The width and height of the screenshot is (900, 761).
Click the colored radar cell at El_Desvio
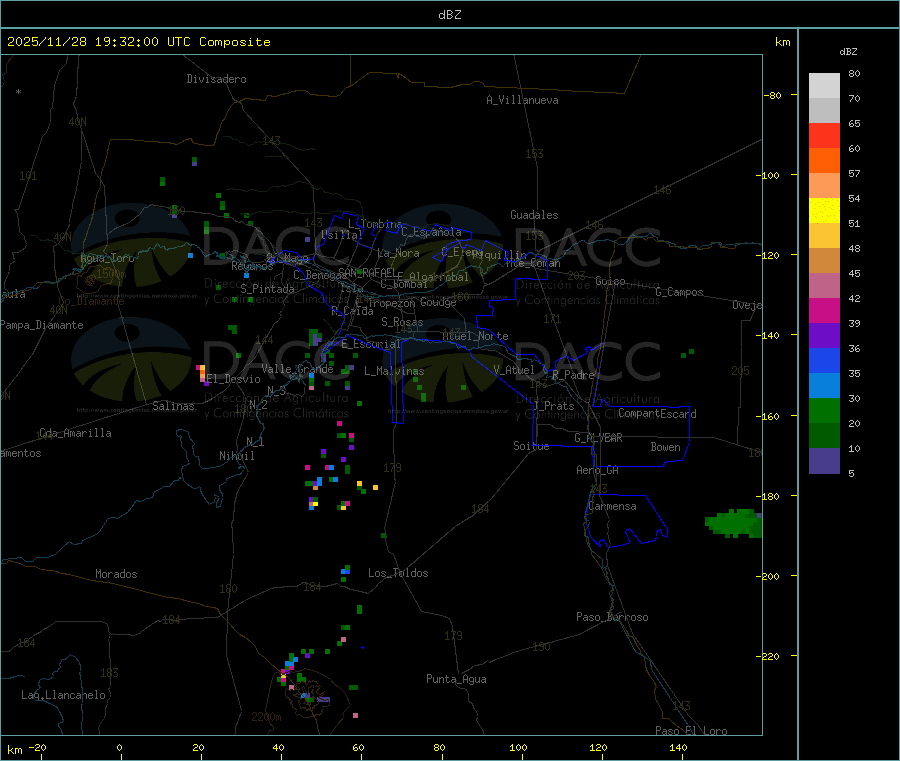click(x=202, y=374)
